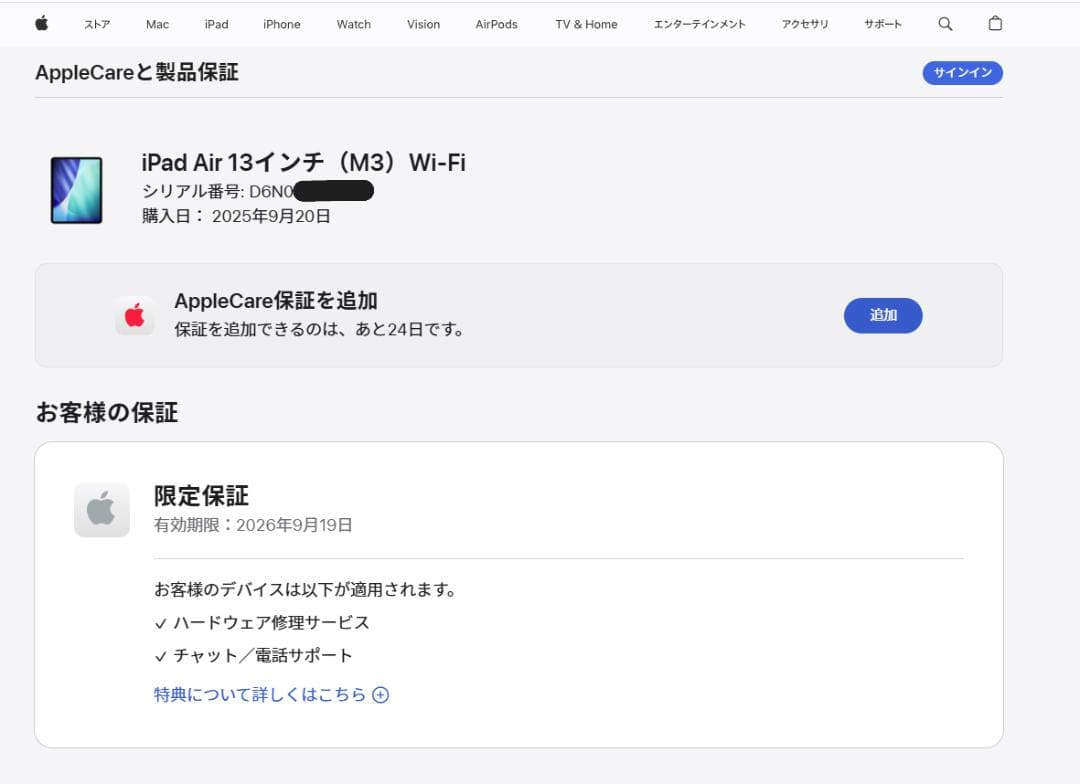Open the 特典について詳しくはこちら link
The image size is (1080, 784).
(x=258, y=693)
